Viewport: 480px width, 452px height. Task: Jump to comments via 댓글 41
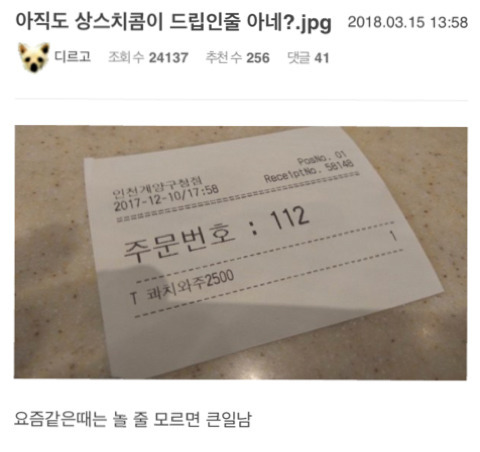(x=308, y=58)
